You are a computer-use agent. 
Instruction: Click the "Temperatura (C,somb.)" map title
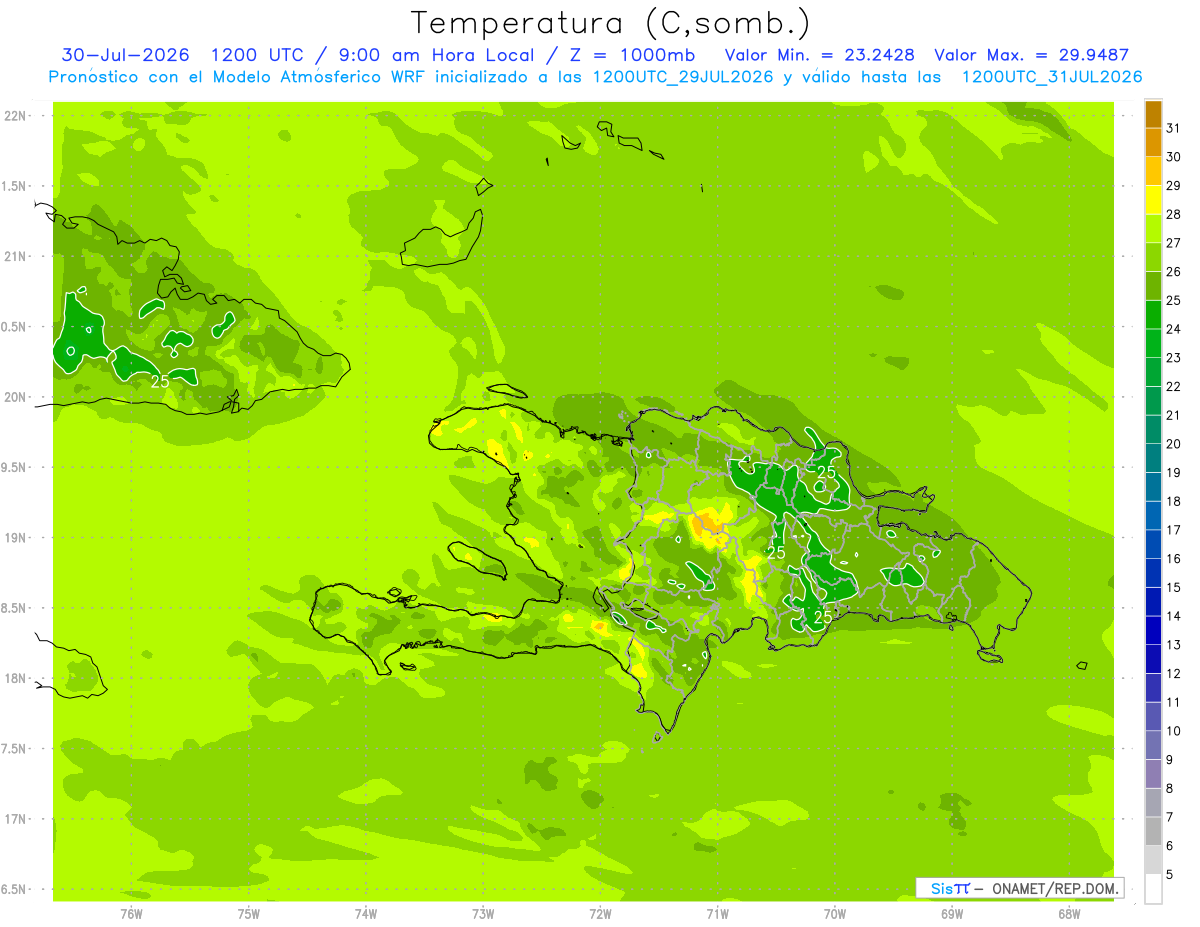(x=611, y=24)
